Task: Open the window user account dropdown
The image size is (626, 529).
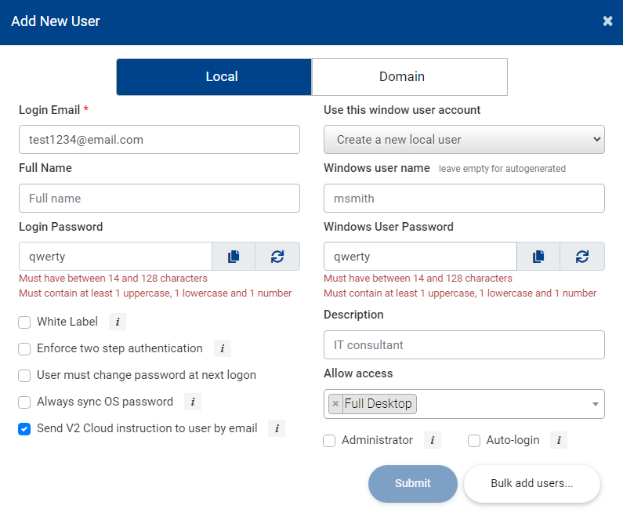Action: click(464, 140)
